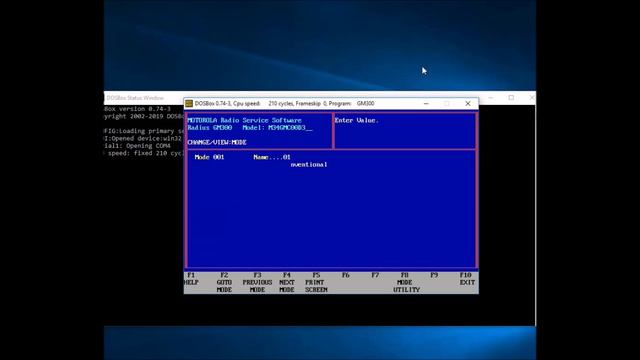The width and height of the screenshot is (640, 360).
Task: Click the Name....01 field
Action: [x=272, y=157]
